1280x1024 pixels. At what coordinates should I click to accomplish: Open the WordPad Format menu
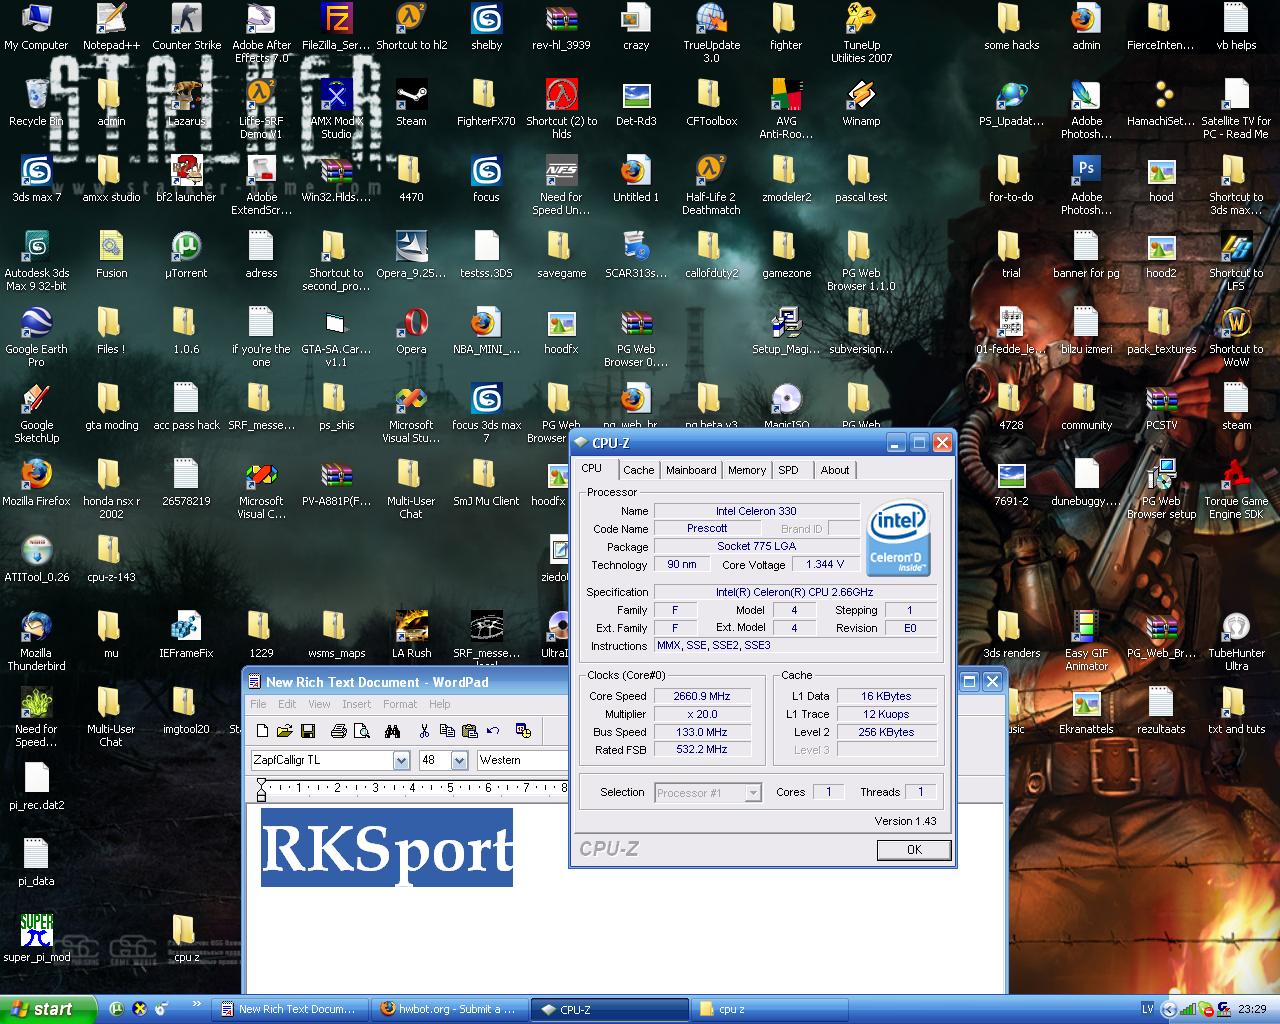click(400, 704)
